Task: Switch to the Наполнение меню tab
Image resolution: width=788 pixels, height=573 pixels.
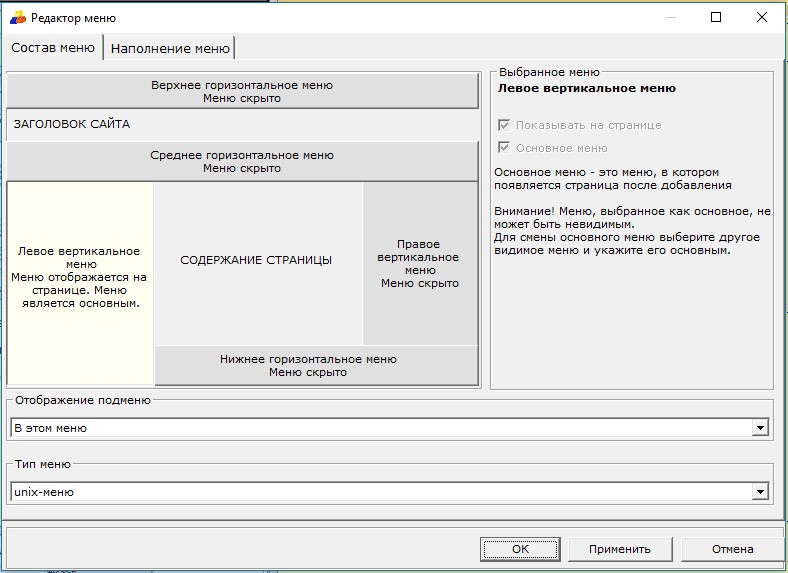Action: click(x=170, y=48)
